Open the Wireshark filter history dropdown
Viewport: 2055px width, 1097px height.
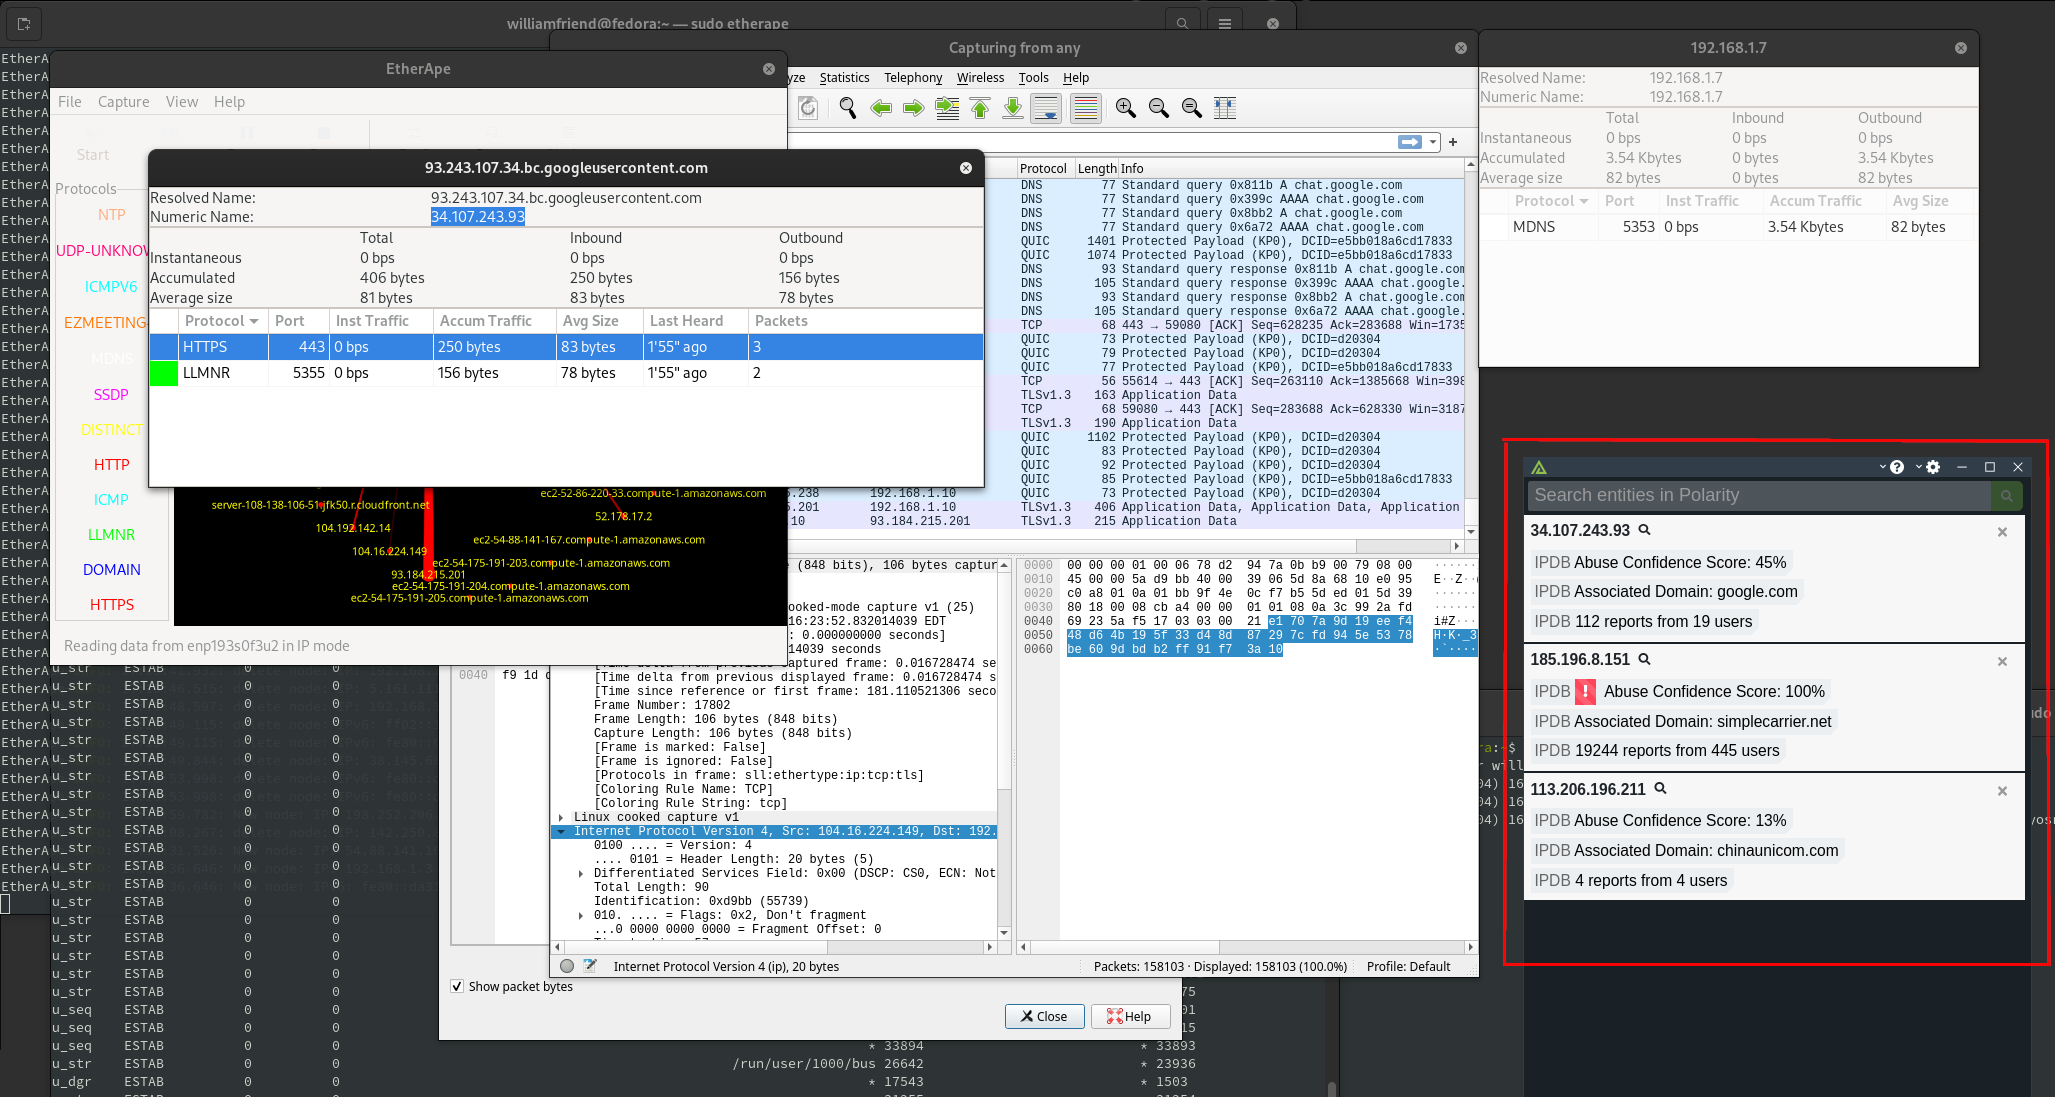(1433, 142)
